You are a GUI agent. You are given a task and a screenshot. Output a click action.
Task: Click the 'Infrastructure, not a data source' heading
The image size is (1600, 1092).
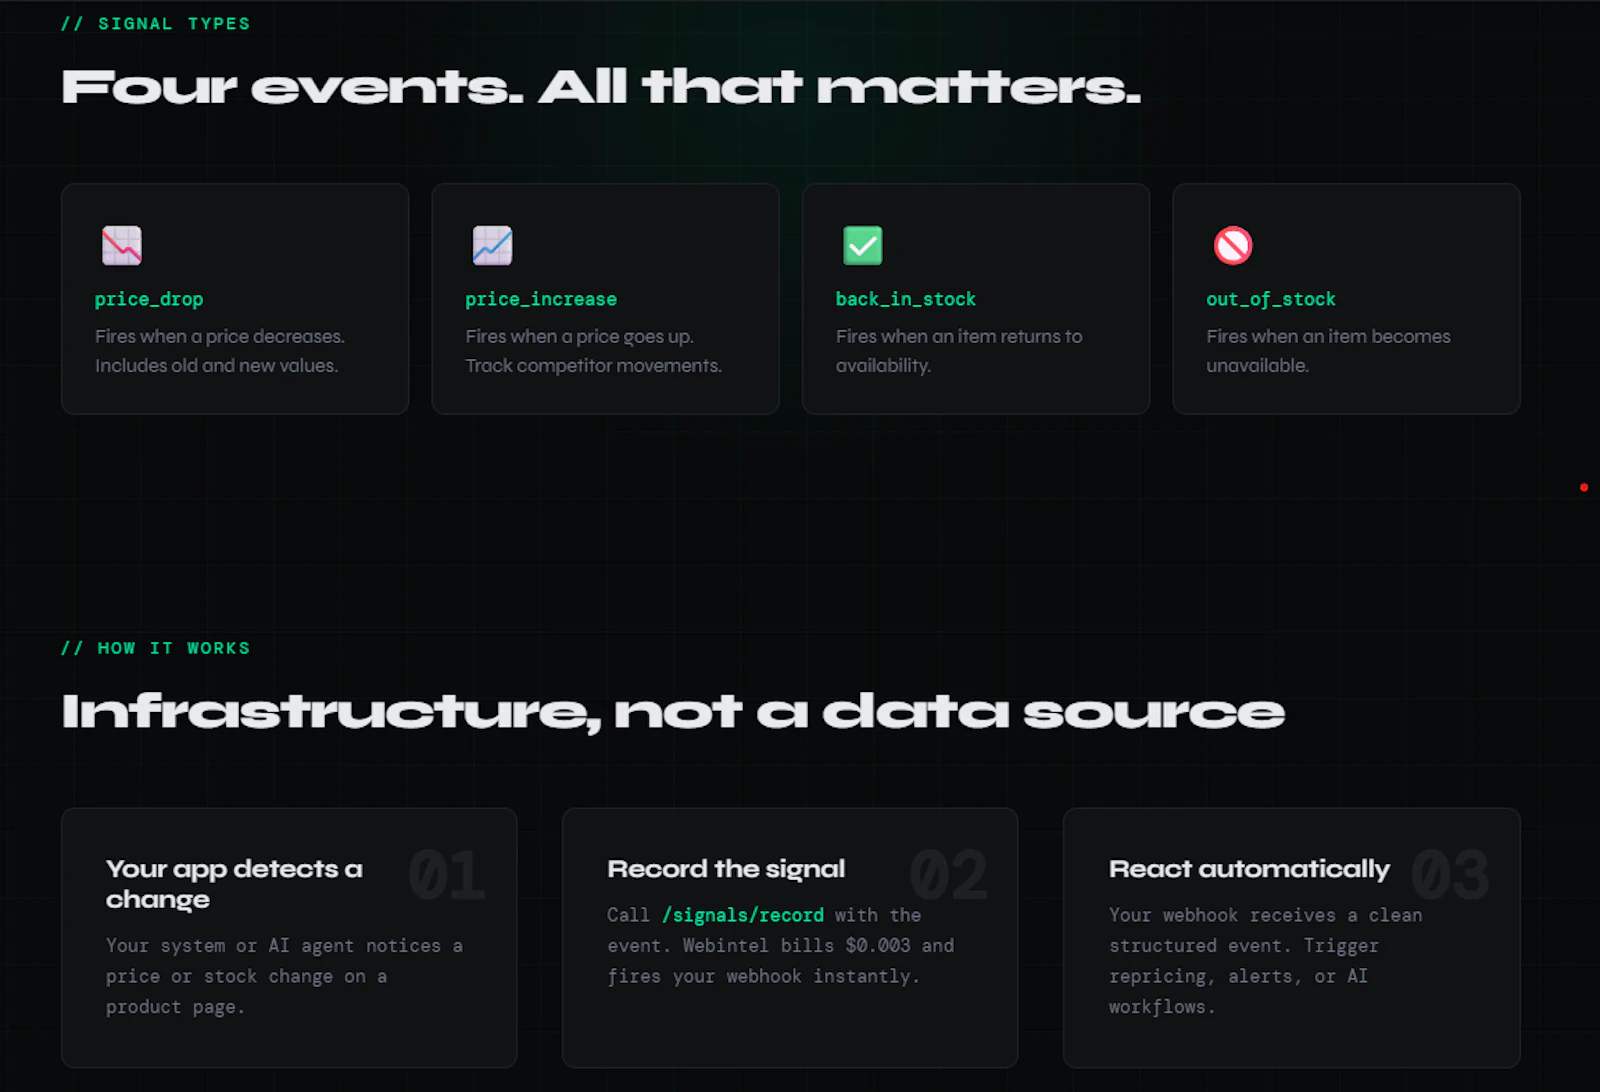tap(673, 712)
